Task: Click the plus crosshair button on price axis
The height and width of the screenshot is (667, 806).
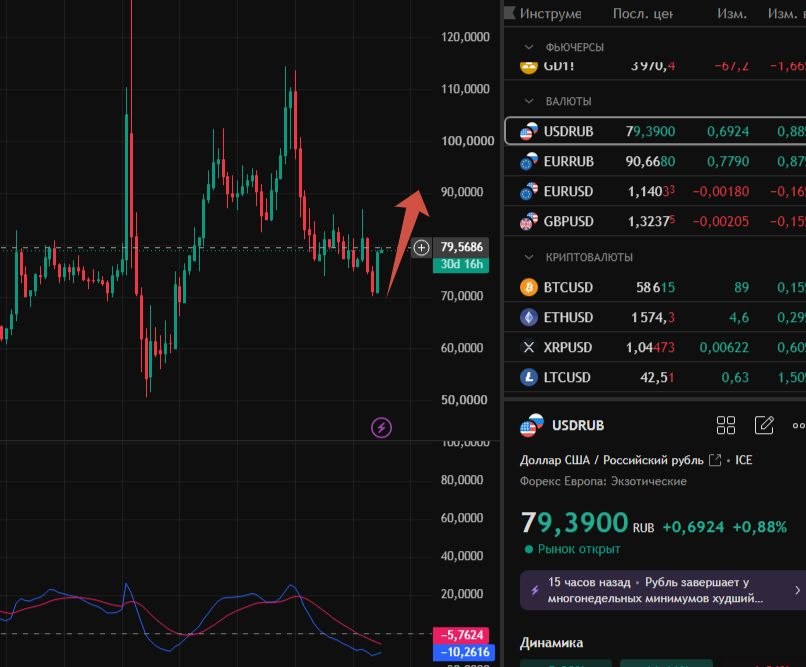Action: click(x=421, y=248)
